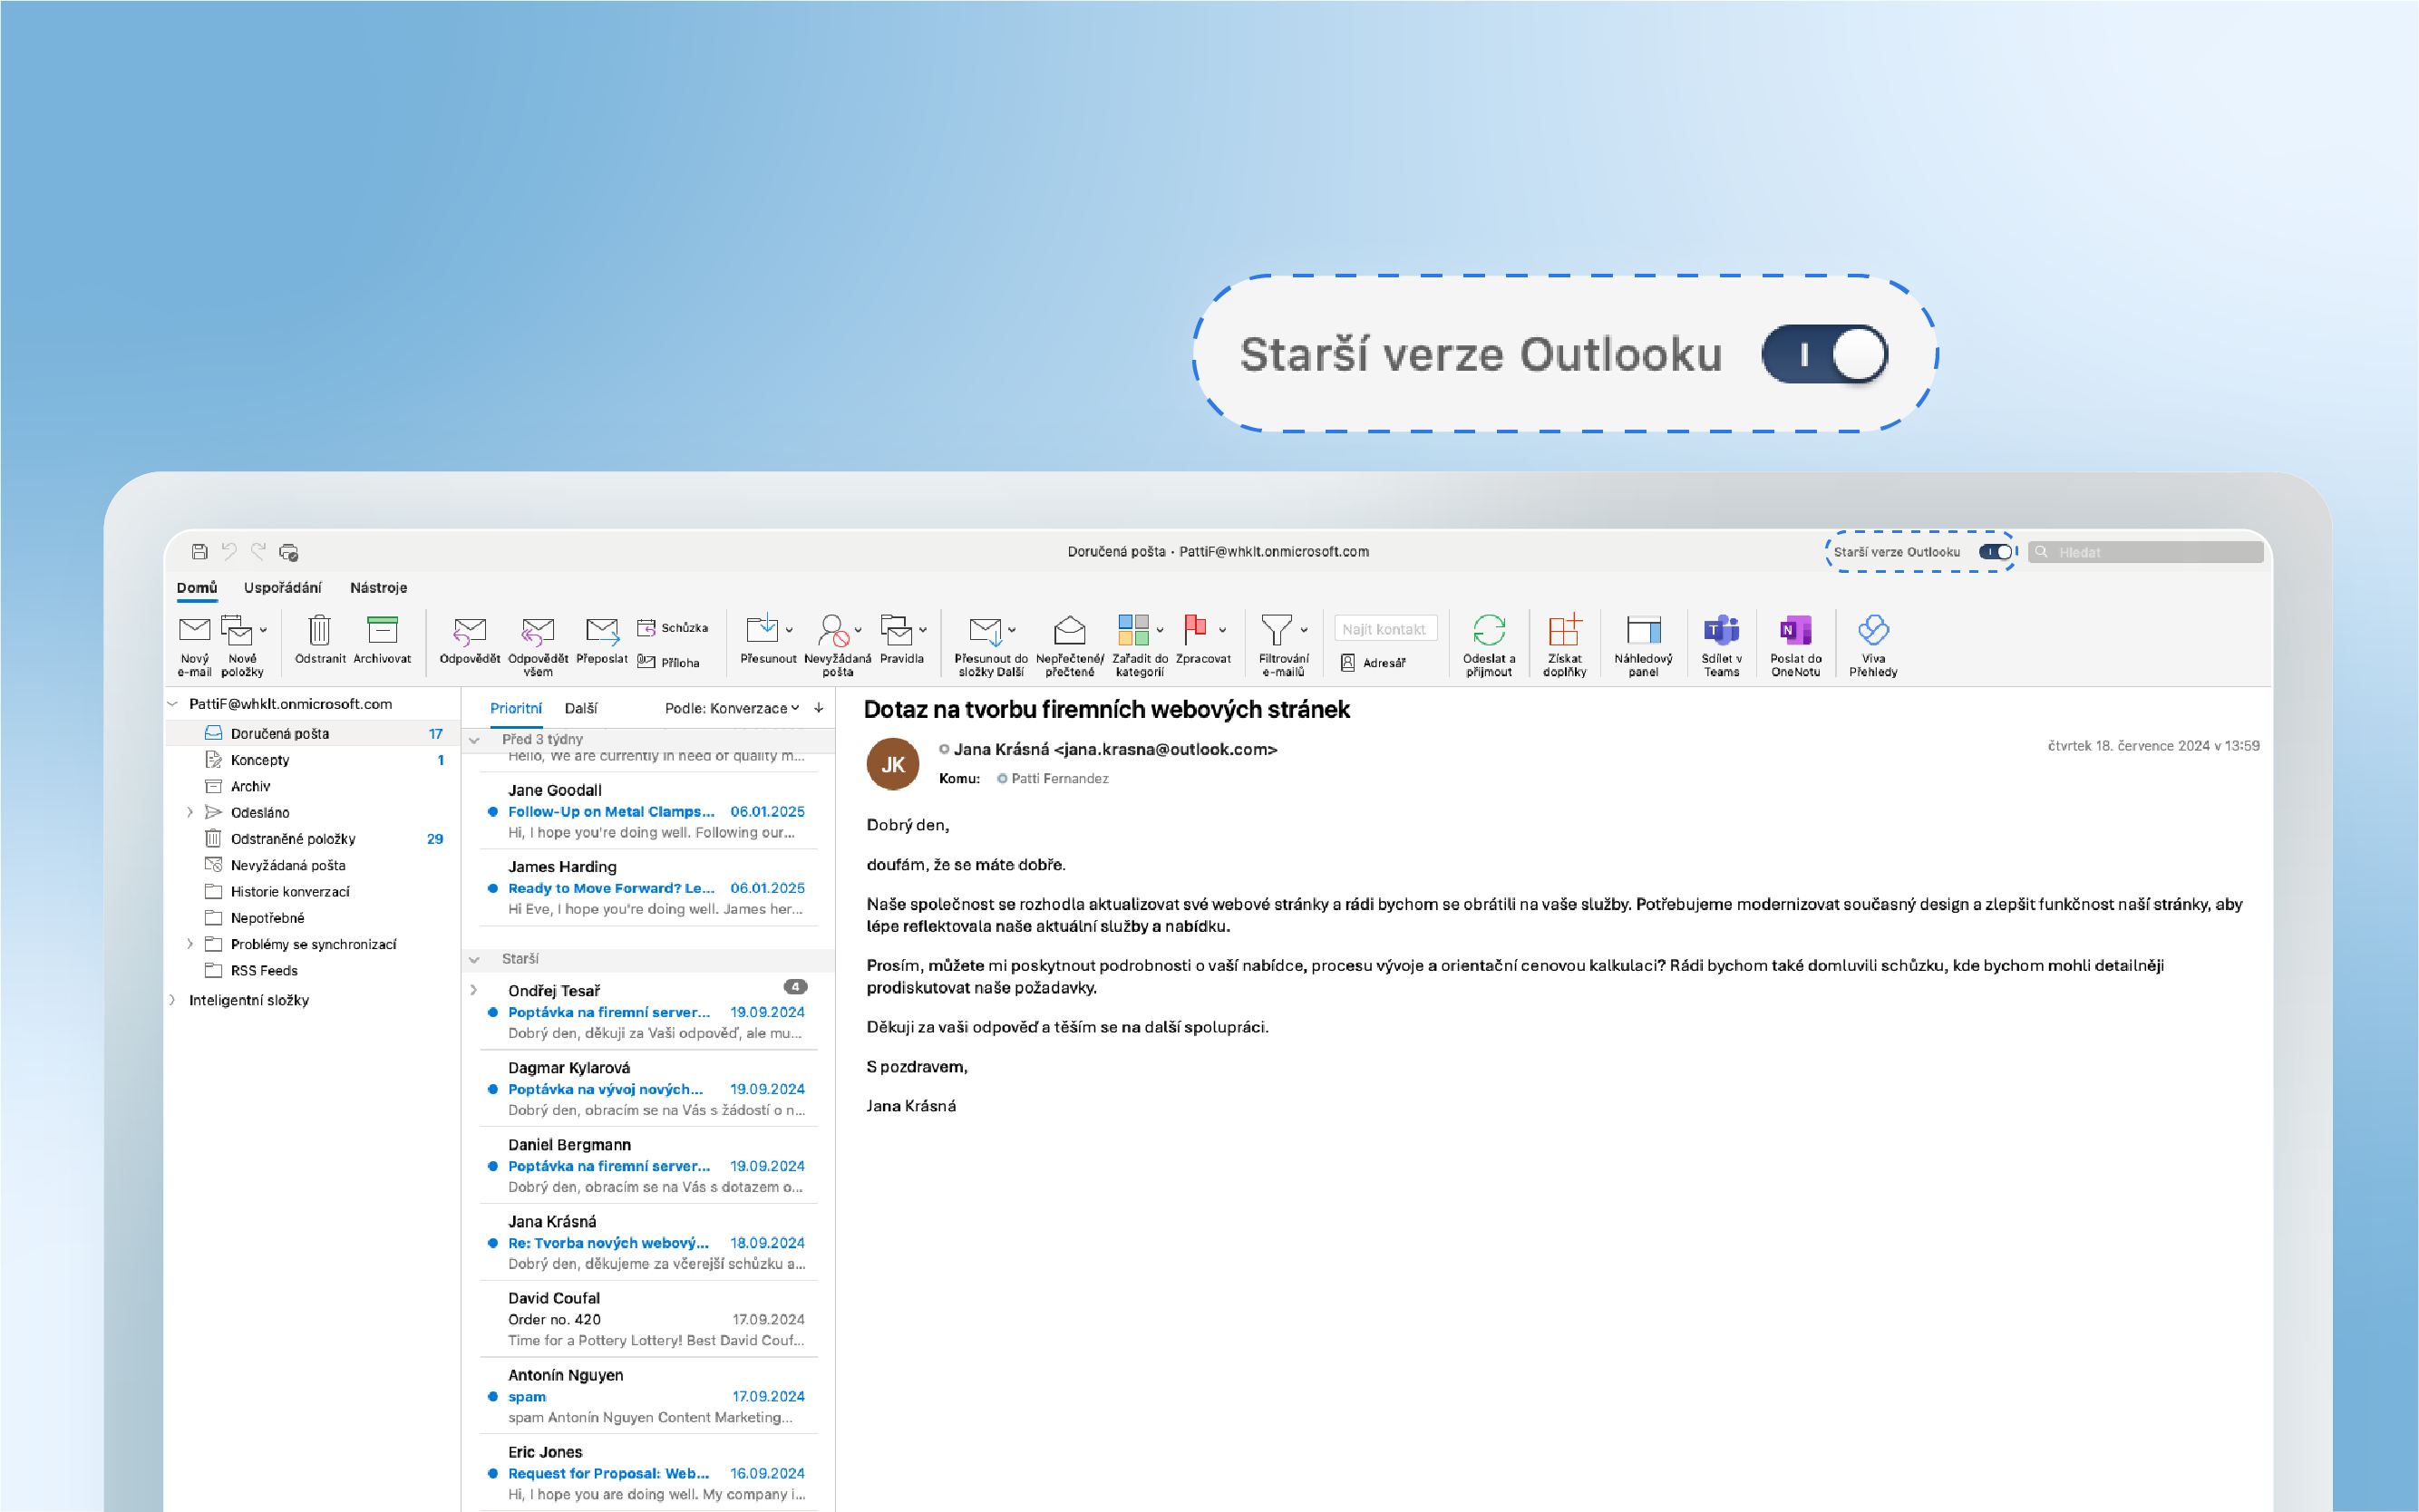Reply all using Odpovědět všem icon
Viewport: 2419px width, 1512px height.
coord(537,632)
